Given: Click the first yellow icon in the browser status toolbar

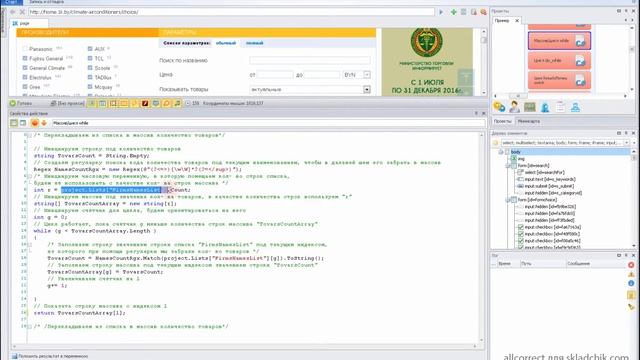Looking at the screenshot, I should 92,104.
